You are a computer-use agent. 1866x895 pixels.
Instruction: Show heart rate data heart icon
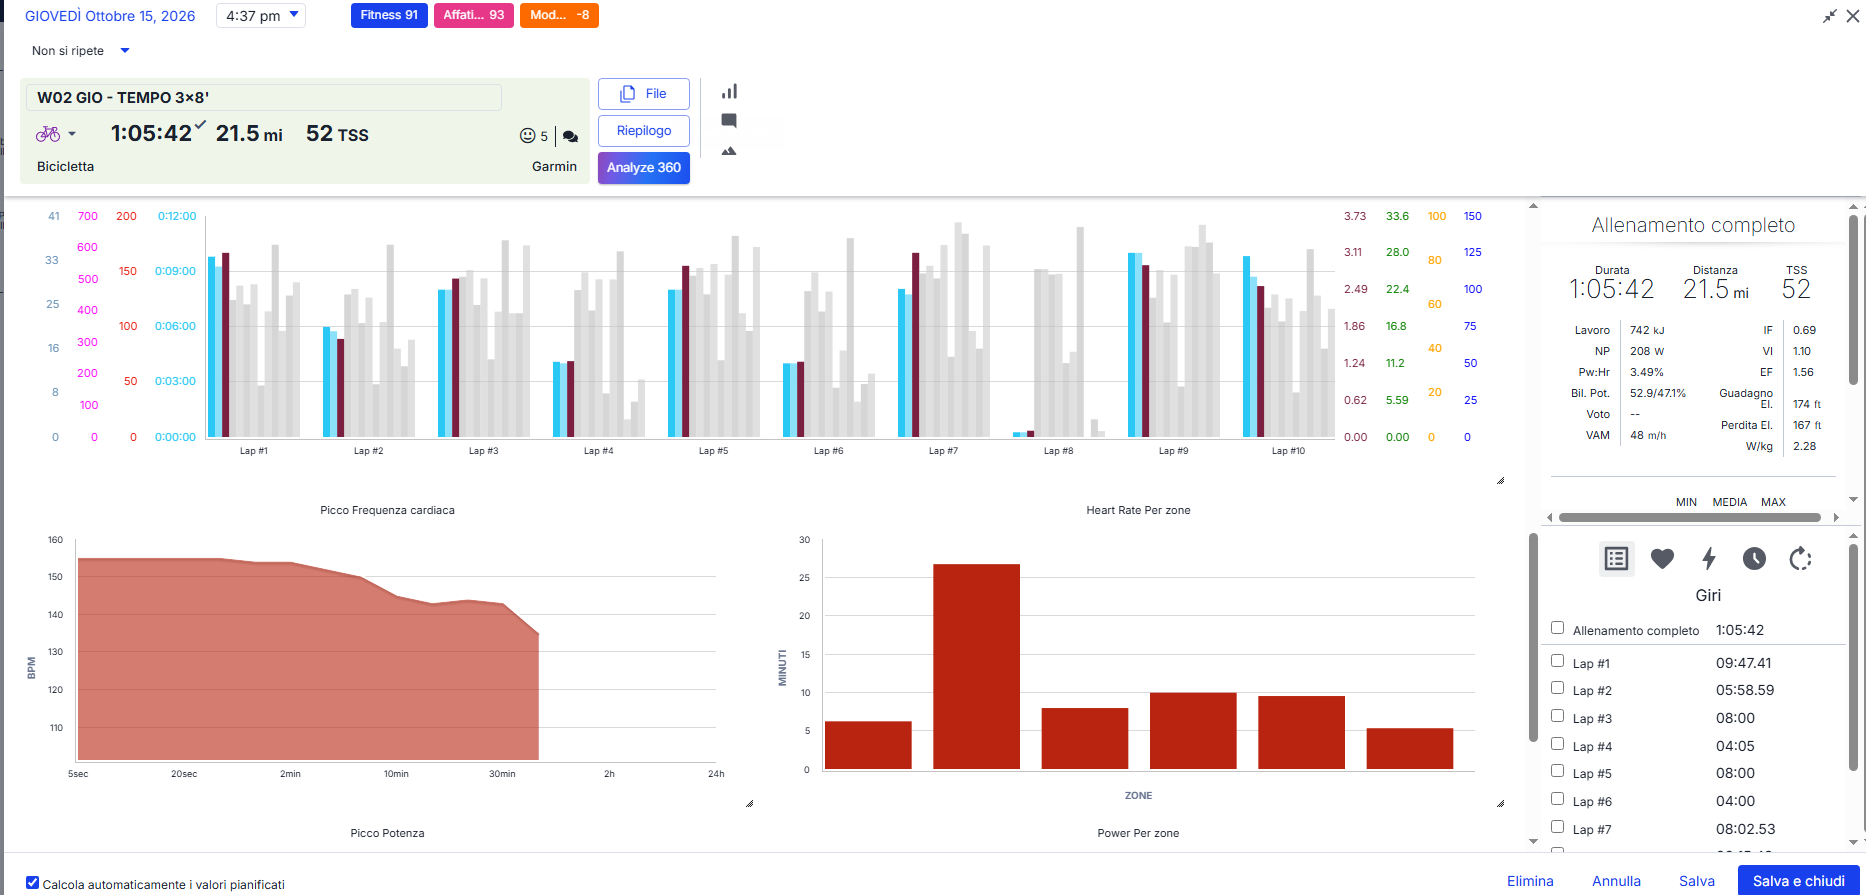coord(1662,559)
